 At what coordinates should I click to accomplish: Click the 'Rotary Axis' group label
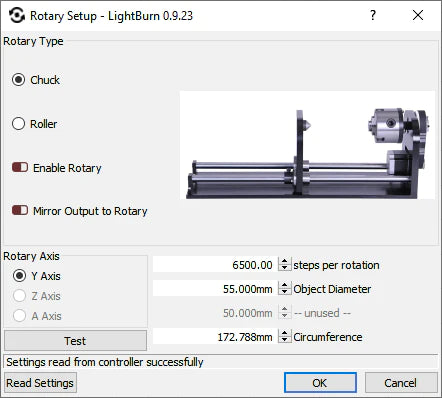[x=31, y=256]
